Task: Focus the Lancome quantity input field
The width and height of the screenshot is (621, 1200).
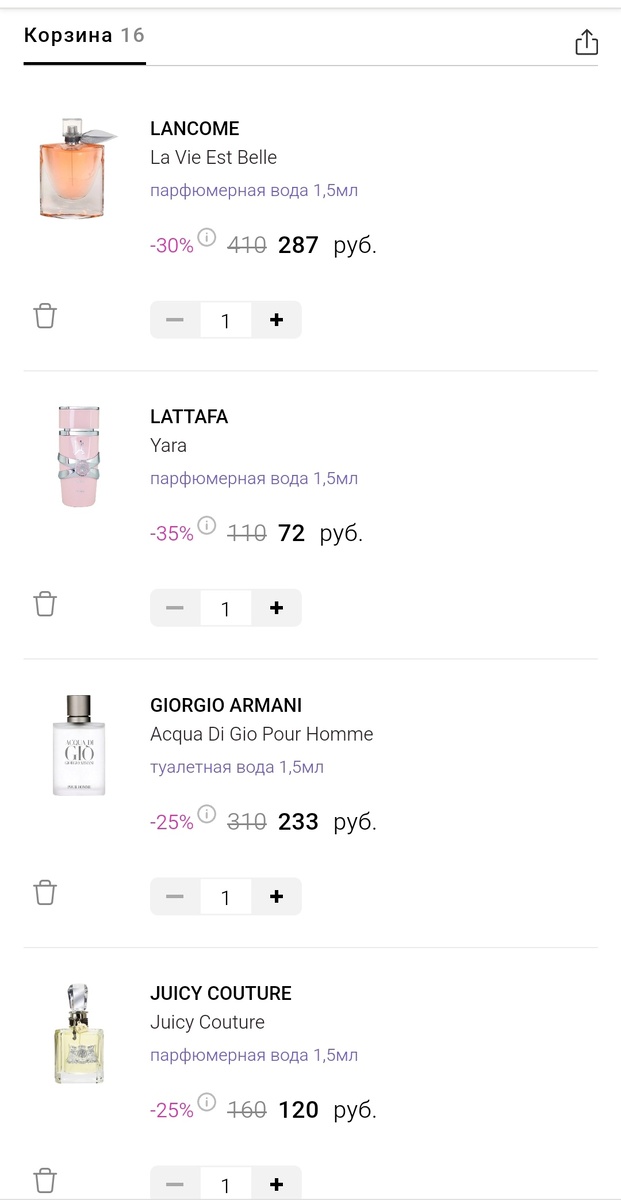Action: (x=225, y=320)
